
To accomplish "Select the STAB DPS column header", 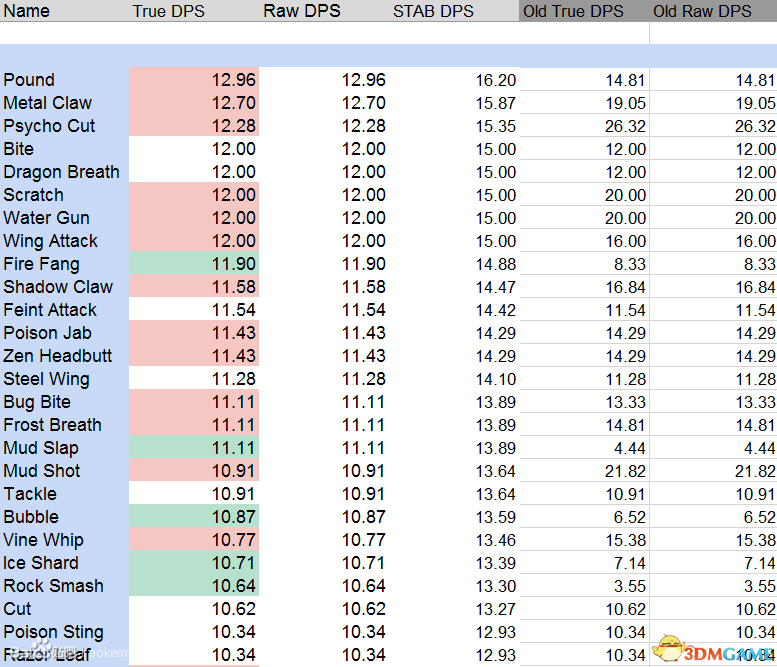I will click(x=433, y=11).
